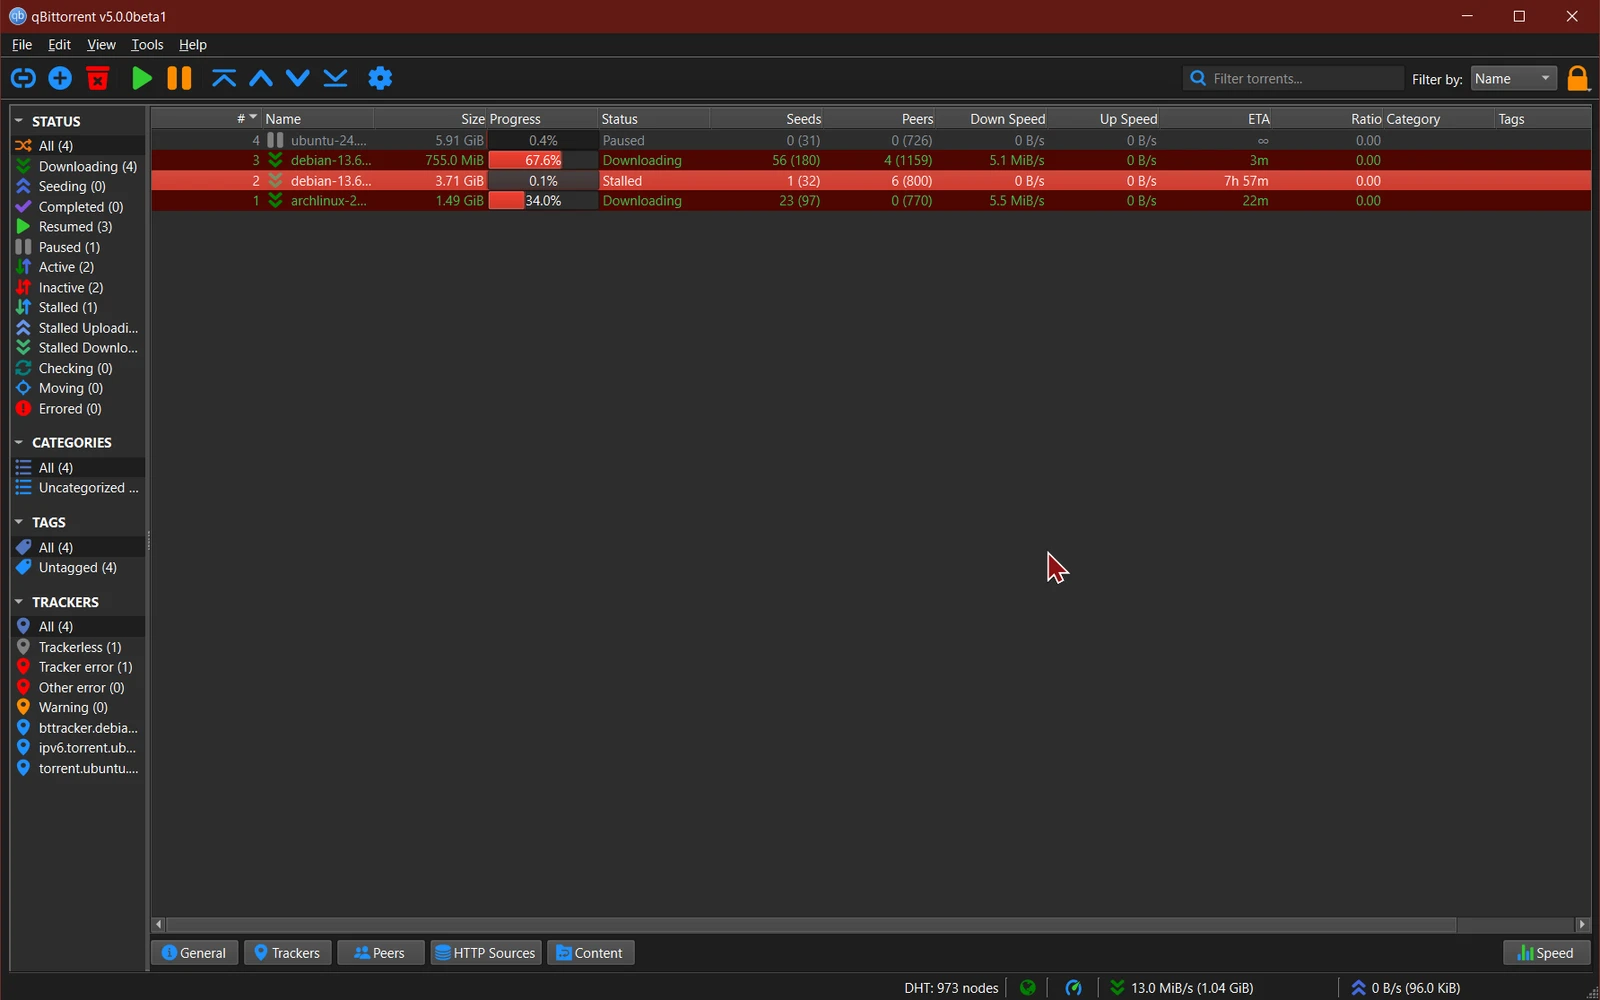This screenshot has width=1600, height=1000.
Task: Switch to the Trackers tab
Action: point(287,953)
